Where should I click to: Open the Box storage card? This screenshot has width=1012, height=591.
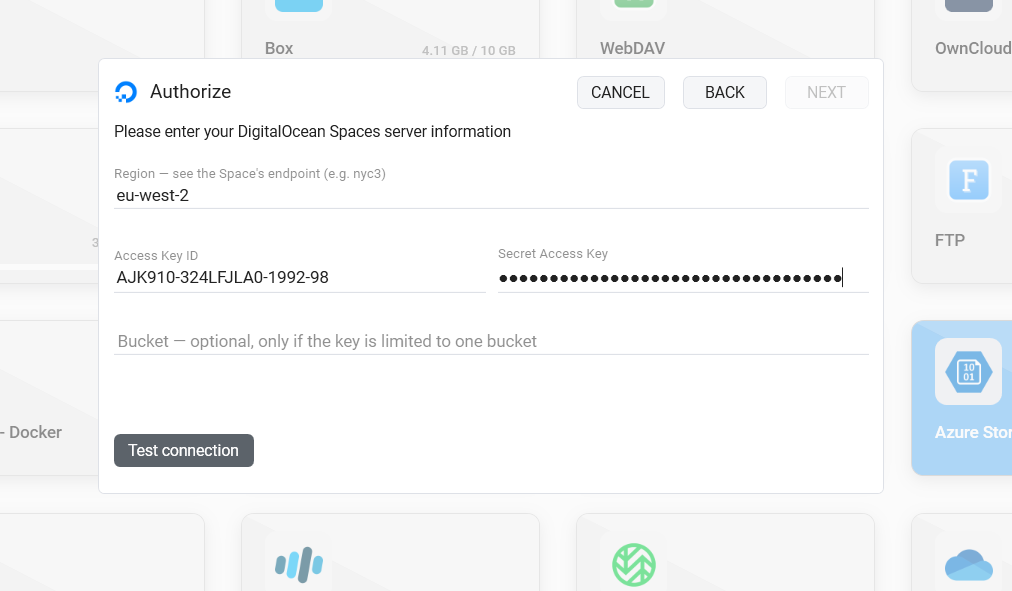tap(390, 29)
